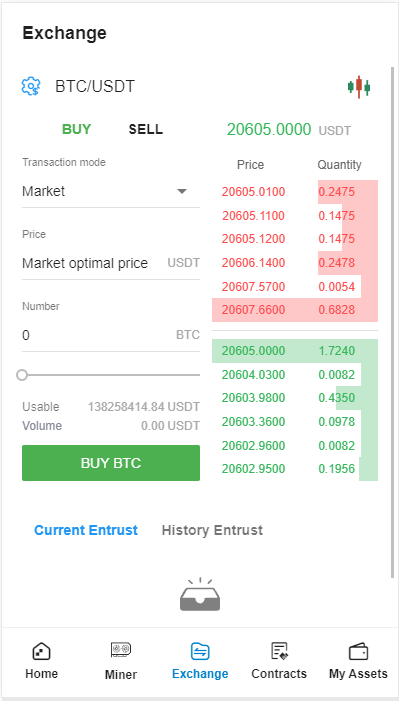
Task: Select the Exchange icon in bottom bar
Action: 200,651
